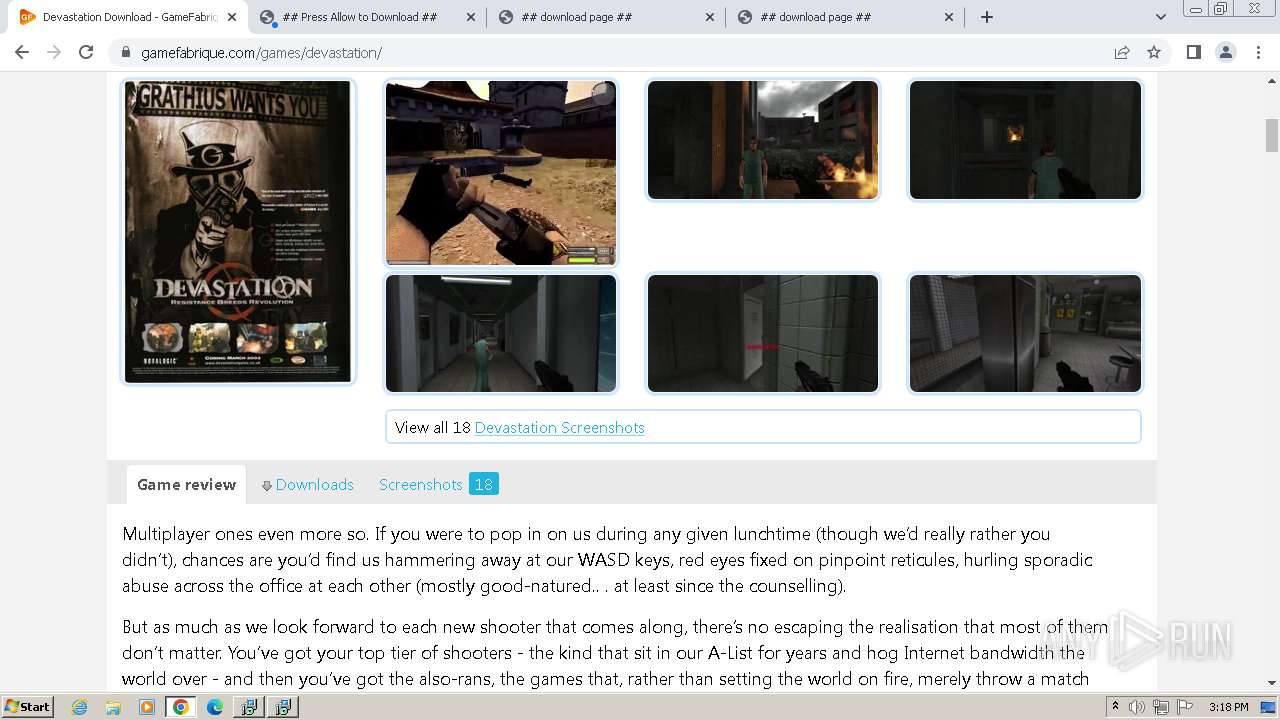
Task: Close the last download page tab
Action: 948,17
